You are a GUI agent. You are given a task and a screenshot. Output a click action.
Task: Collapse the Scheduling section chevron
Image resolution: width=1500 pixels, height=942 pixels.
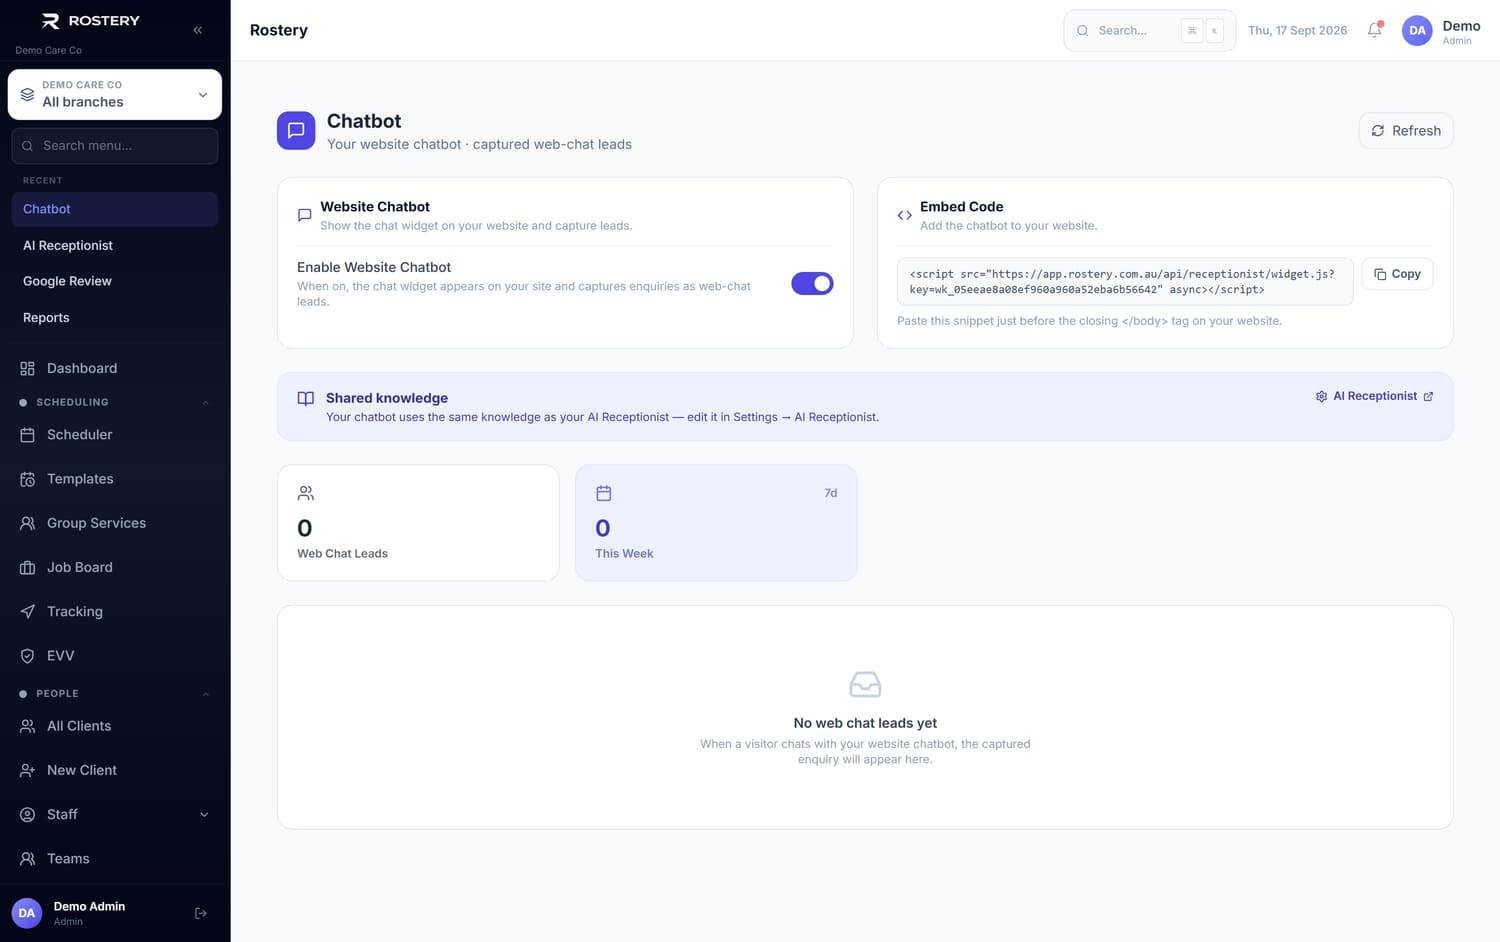(x=205, y=403)
